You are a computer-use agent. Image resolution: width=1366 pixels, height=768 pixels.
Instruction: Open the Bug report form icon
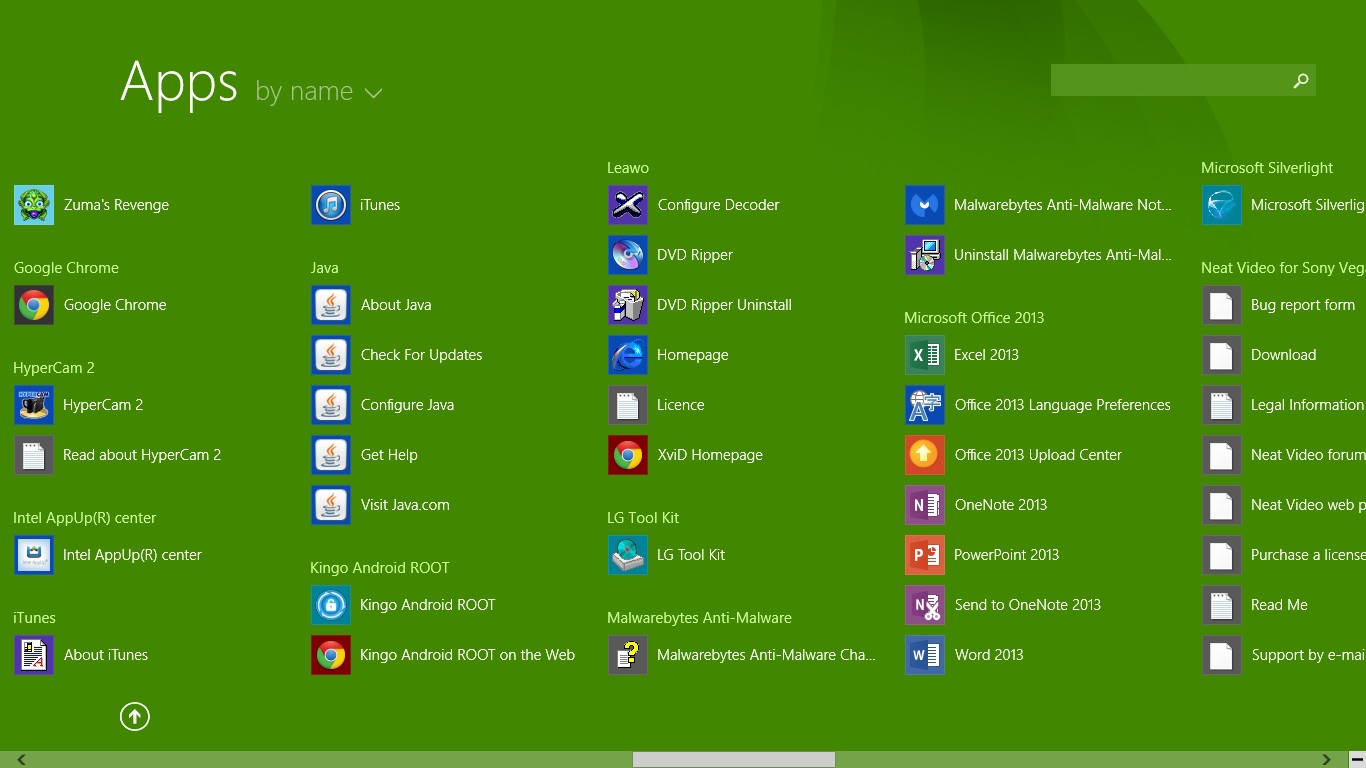point(1222,305)
